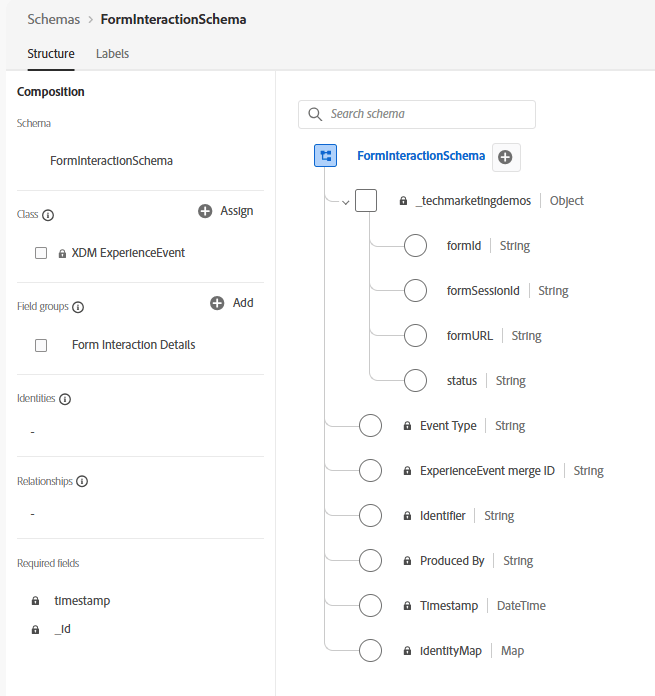Click lock icon beside Produced By
655x696 pixels.
407,561
